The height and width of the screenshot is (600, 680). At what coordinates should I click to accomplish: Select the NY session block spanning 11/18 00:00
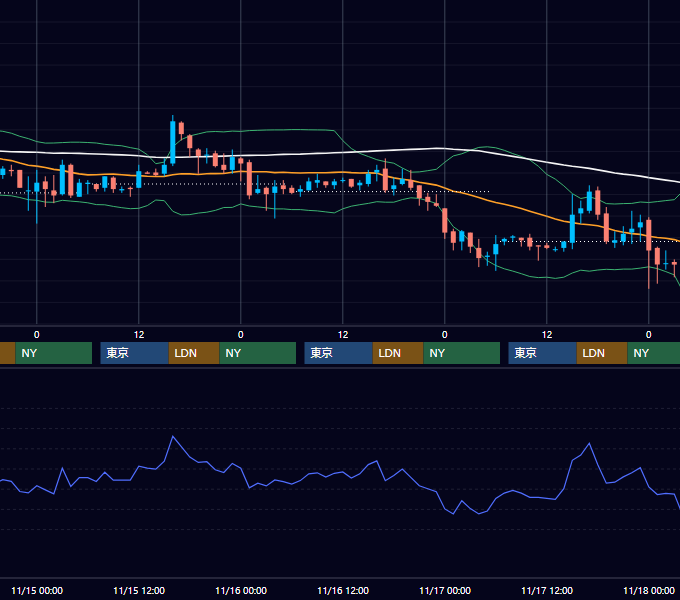point(654,353)
